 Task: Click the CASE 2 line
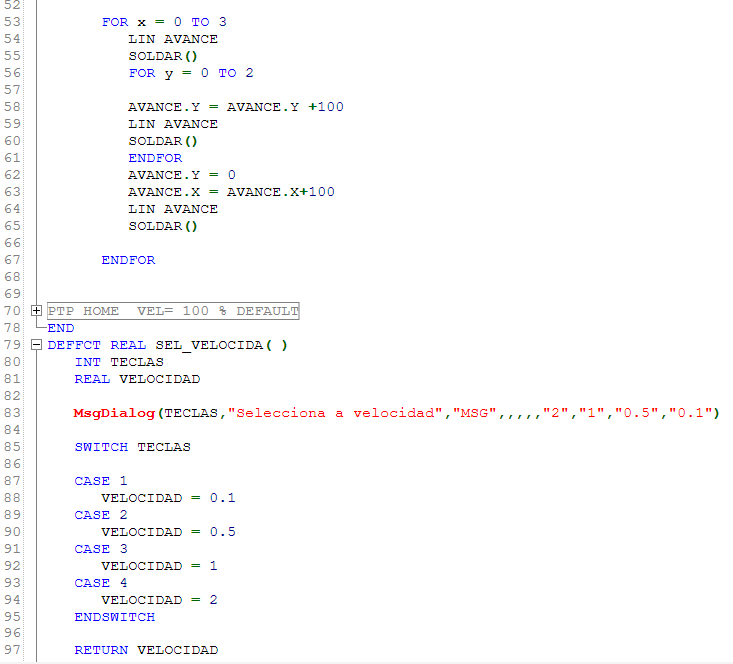point(101,515)
